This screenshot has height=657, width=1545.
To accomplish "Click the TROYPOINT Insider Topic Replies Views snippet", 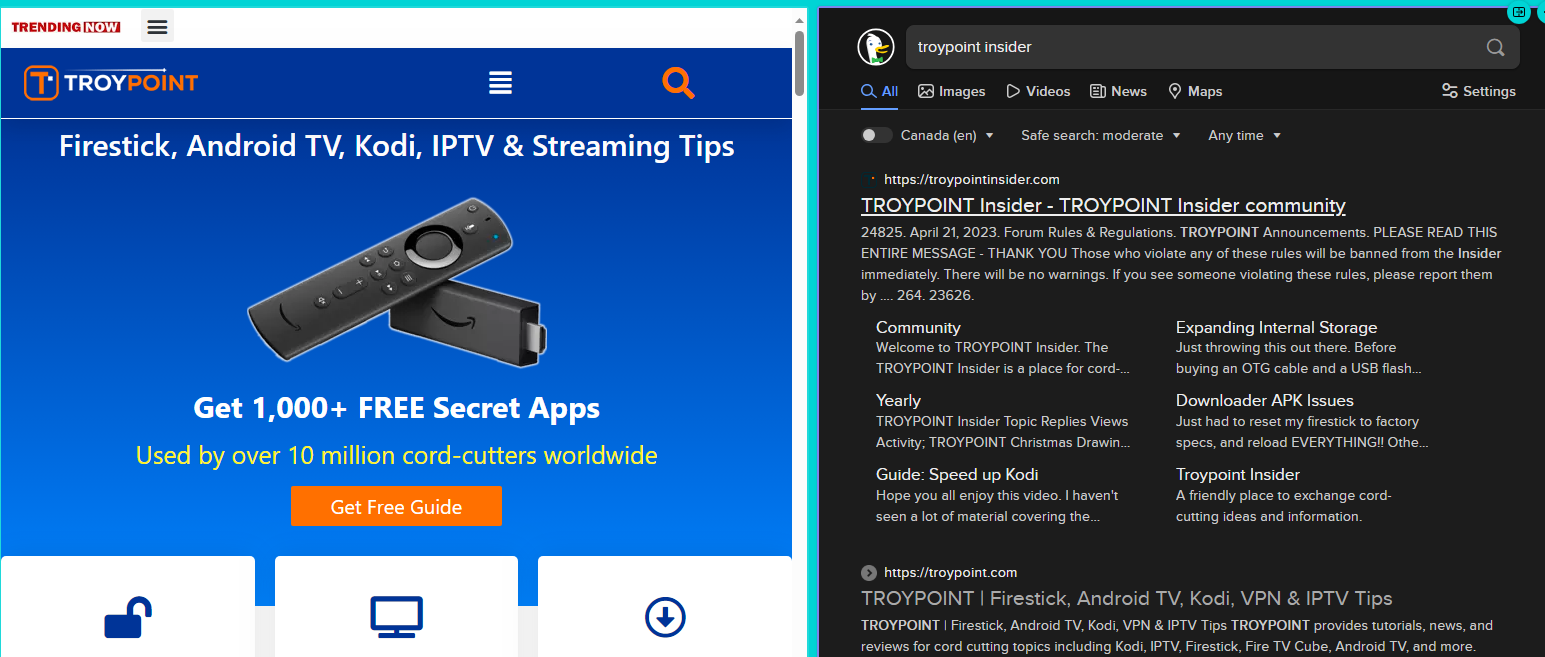I will click(1003, 432).
